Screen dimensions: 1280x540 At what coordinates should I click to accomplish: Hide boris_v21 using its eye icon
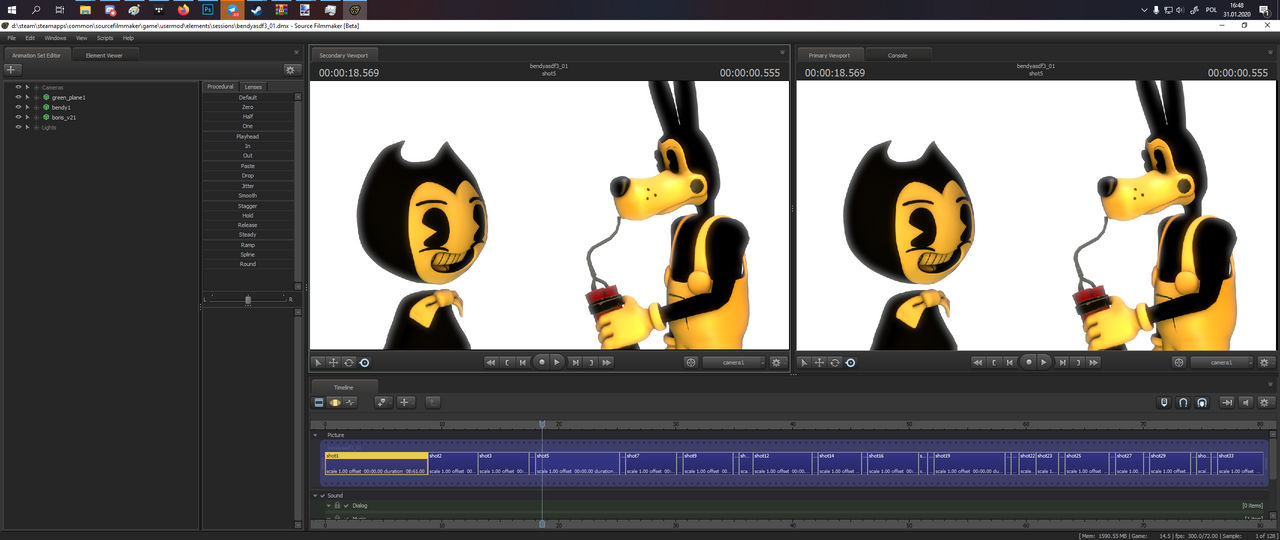18,117
